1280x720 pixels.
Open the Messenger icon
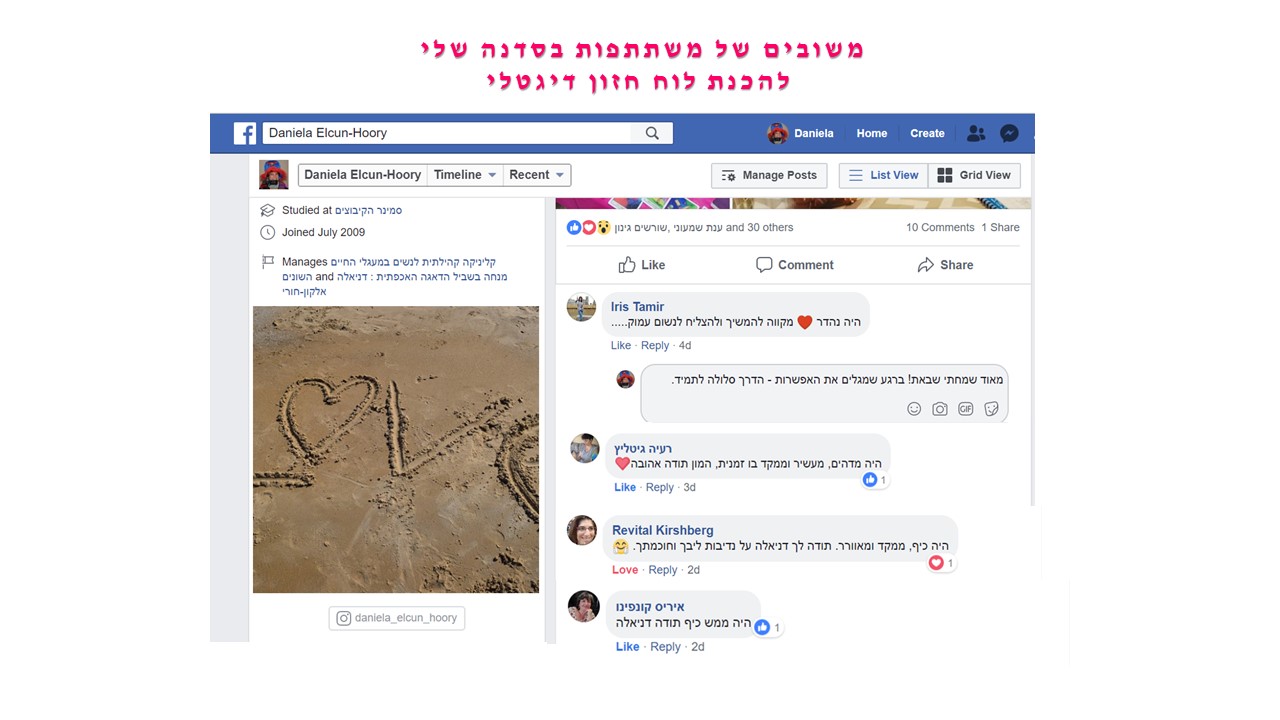[1010, 133]
